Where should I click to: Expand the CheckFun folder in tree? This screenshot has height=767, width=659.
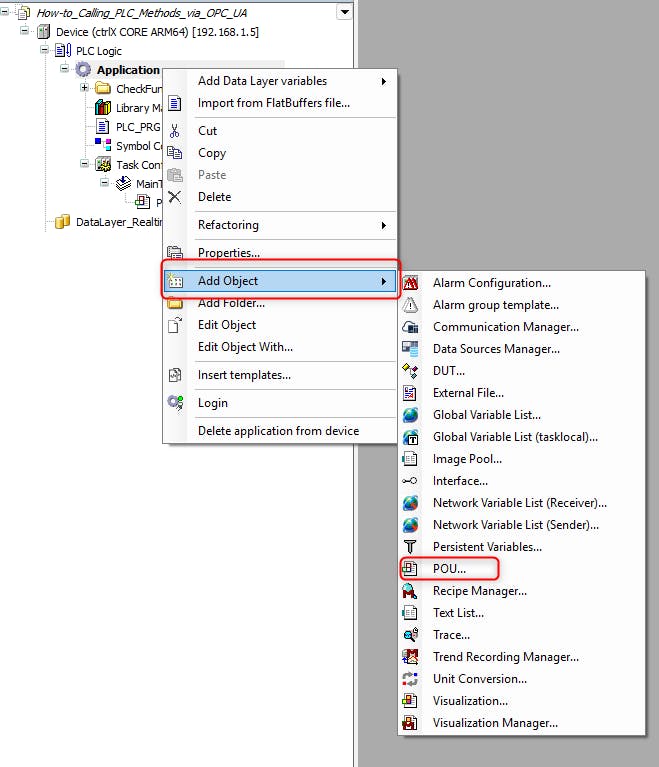tap(85, 89)
